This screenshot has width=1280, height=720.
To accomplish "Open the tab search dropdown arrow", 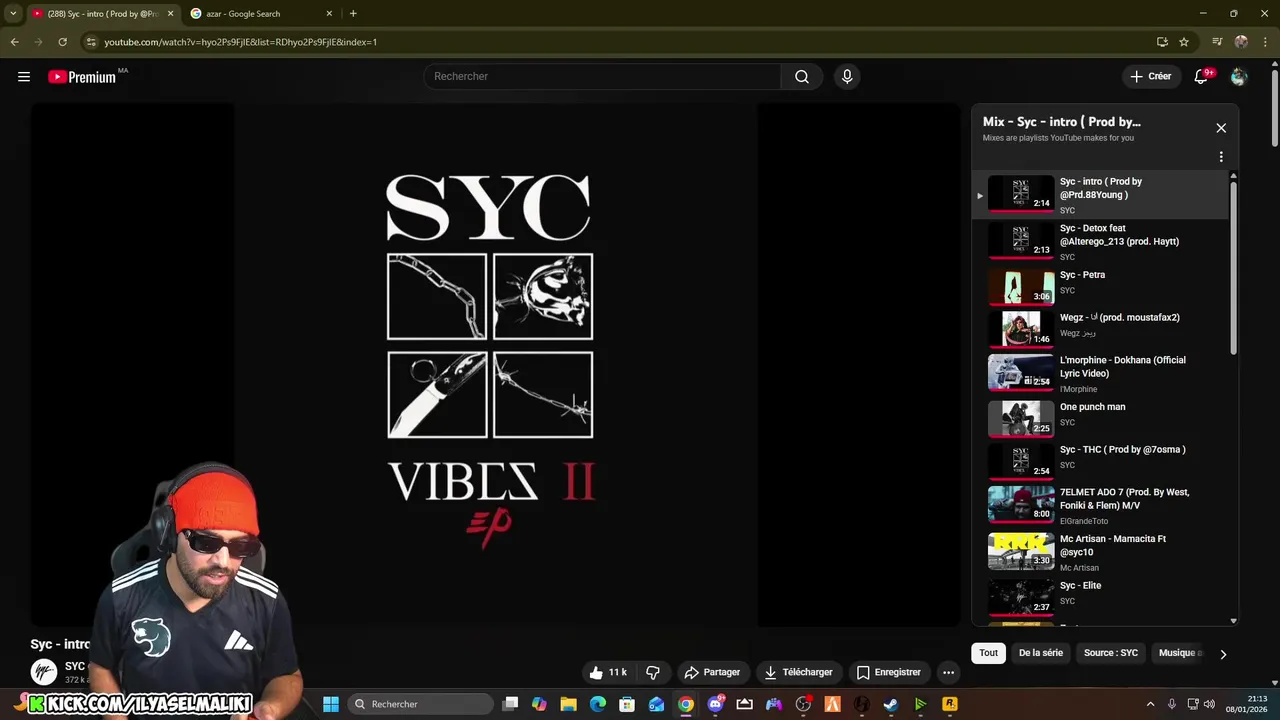I will pos(13,14).
